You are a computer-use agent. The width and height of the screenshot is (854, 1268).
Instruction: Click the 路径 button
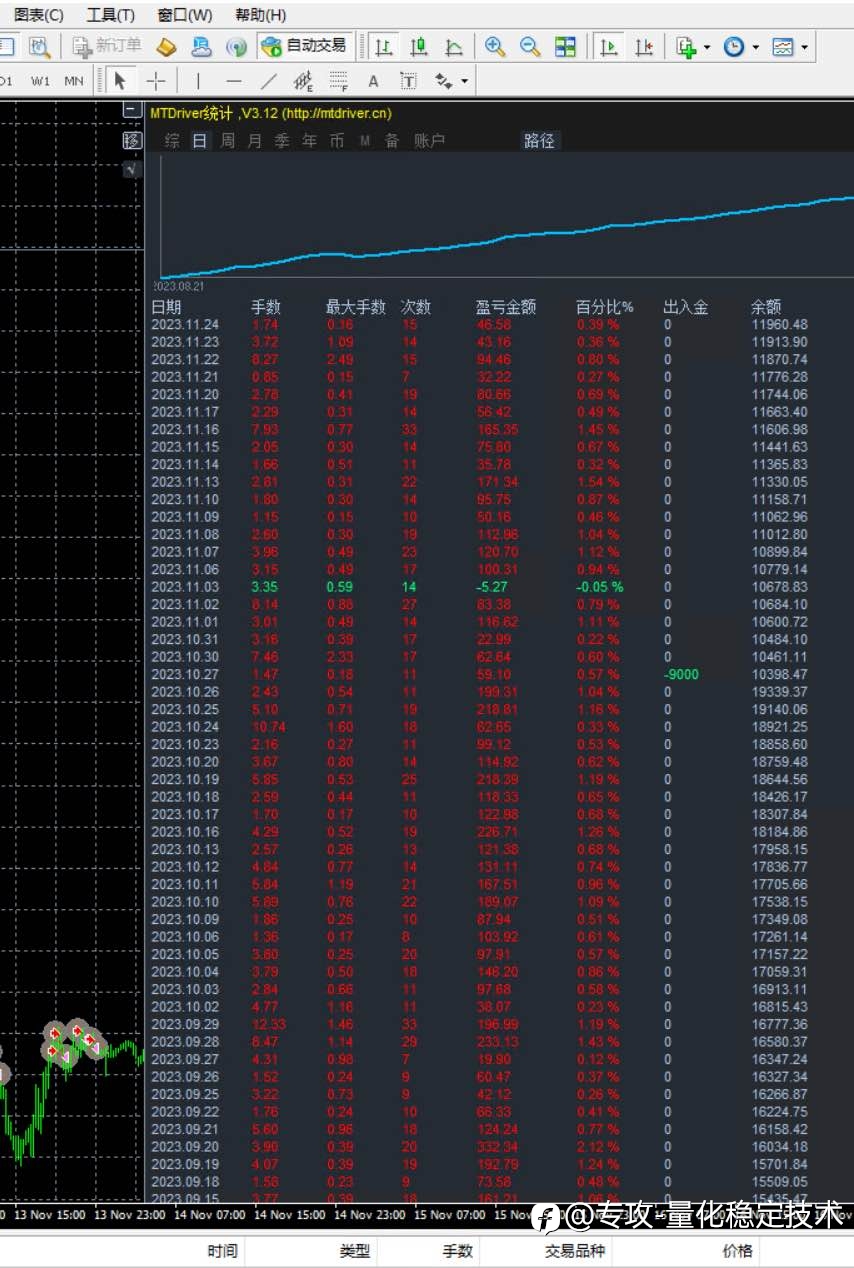click(539, 141)
